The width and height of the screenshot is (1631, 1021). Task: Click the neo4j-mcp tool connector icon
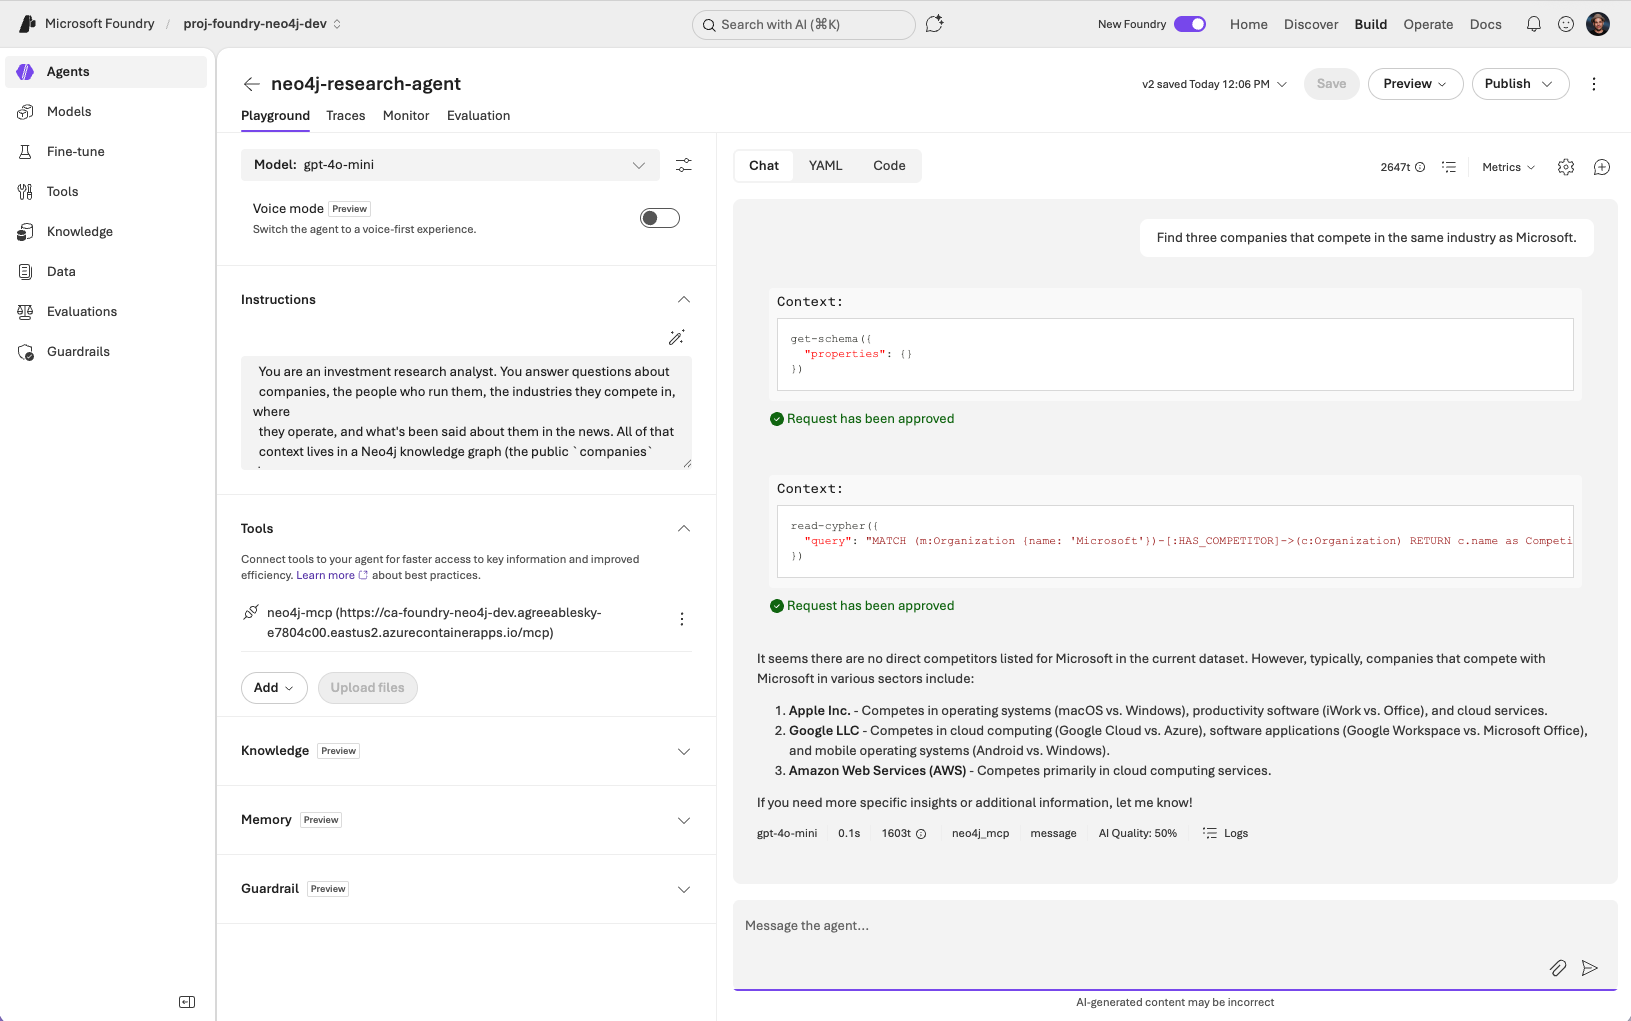pos(251,612)
